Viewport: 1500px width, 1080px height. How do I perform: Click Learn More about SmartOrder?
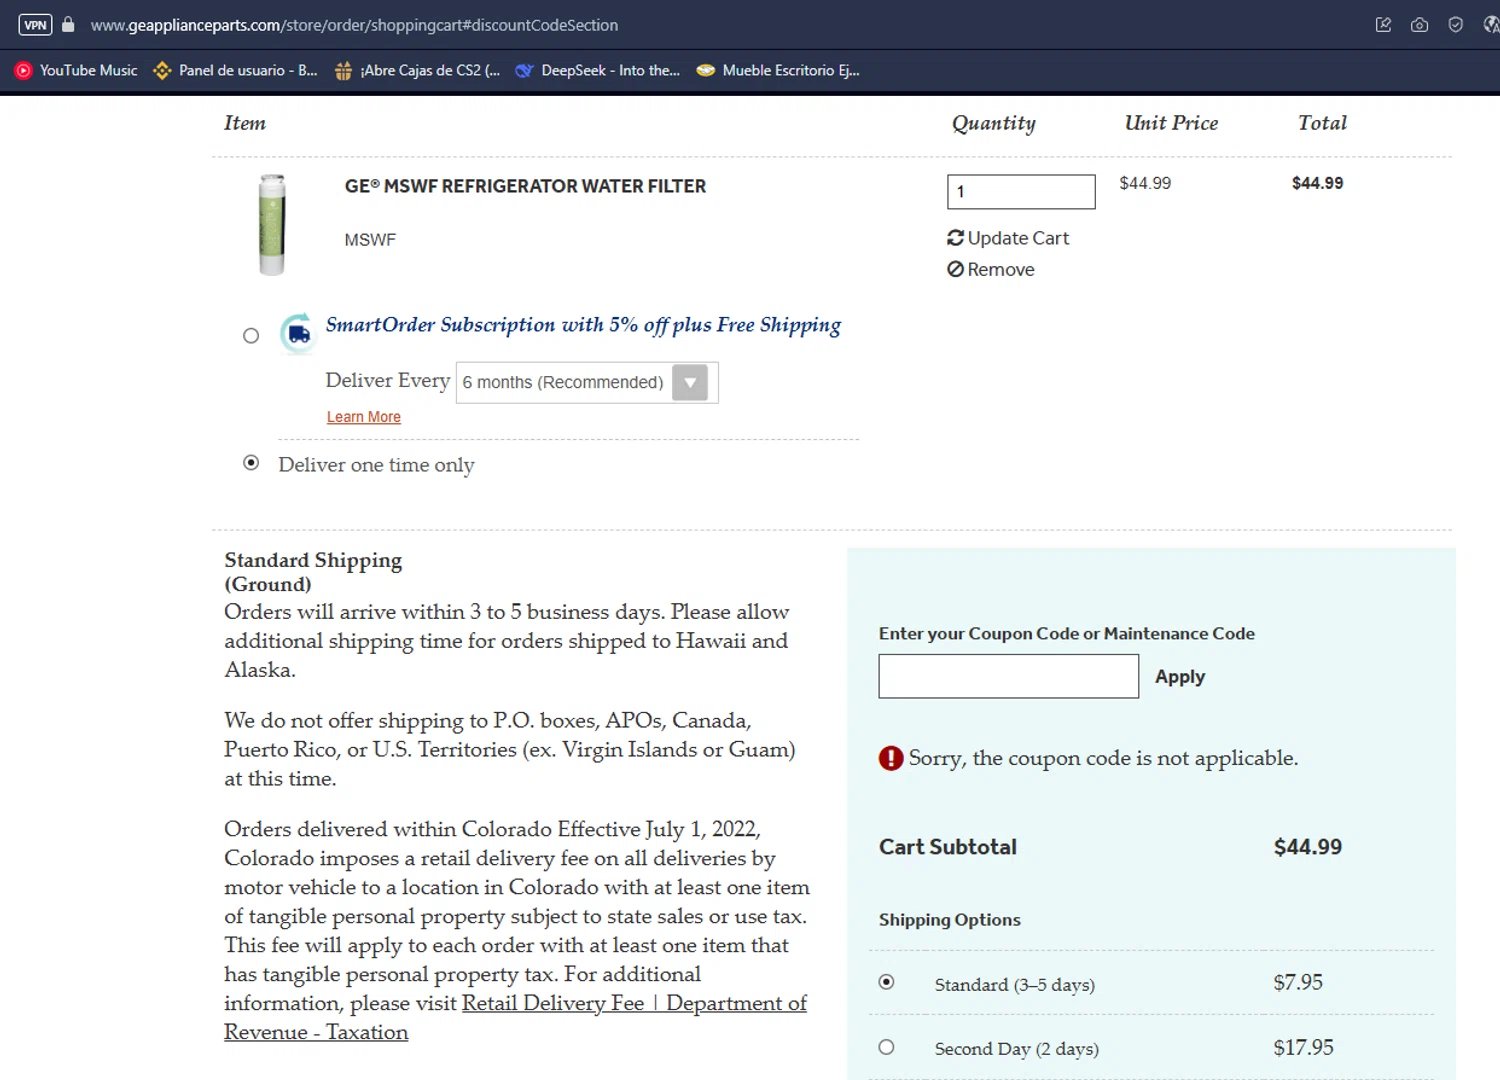[364, 417]
